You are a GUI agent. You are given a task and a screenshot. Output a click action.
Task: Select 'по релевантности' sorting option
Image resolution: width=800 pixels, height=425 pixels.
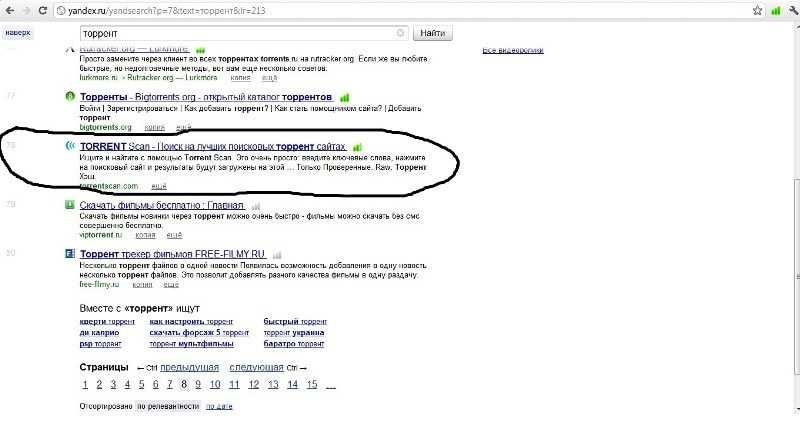(x=168, y=407)
